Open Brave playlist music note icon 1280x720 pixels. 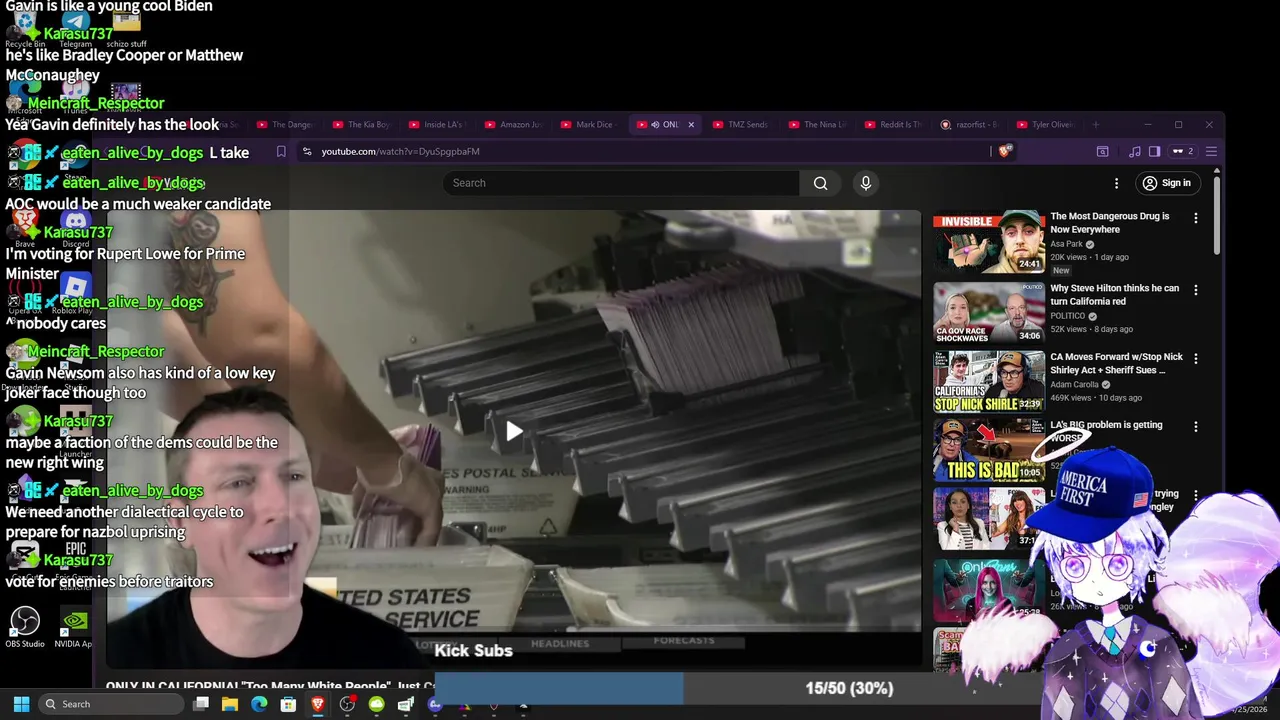click(x=1134, y=151)
